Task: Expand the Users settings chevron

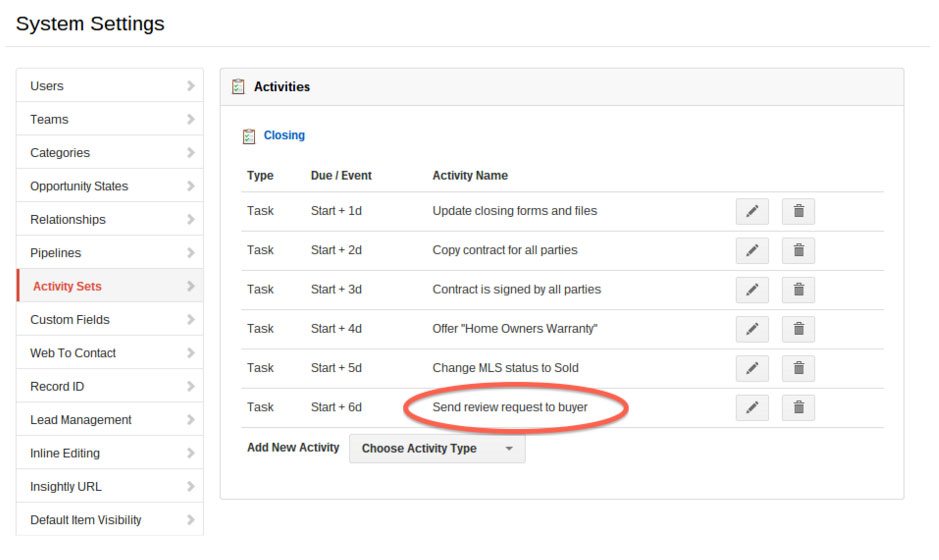Action: [x=190, y=86]
